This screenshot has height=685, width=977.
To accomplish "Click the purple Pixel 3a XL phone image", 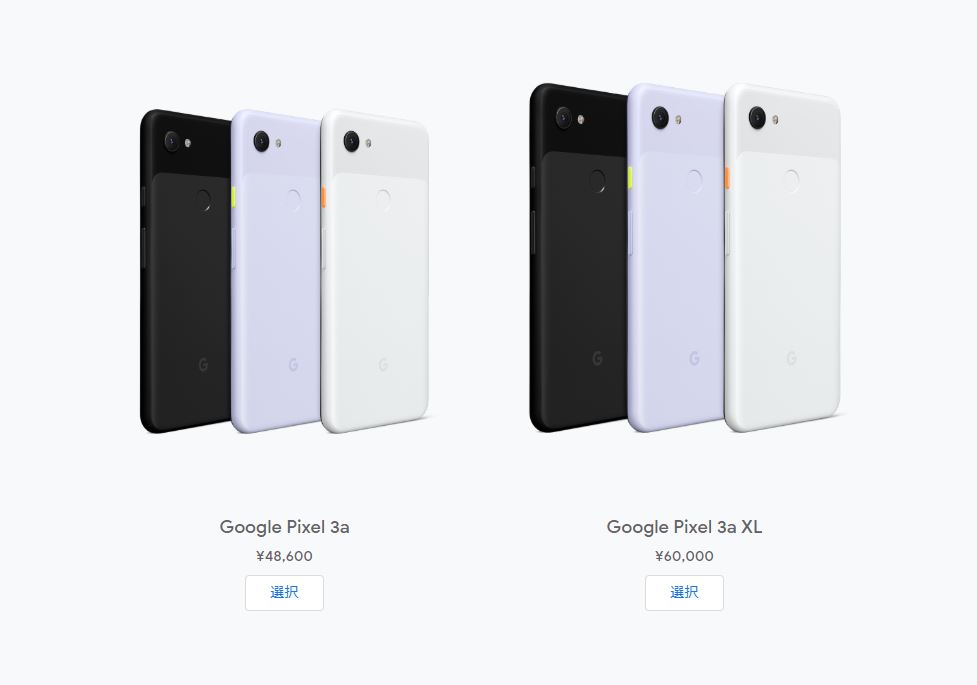I will tap(675, 257).
